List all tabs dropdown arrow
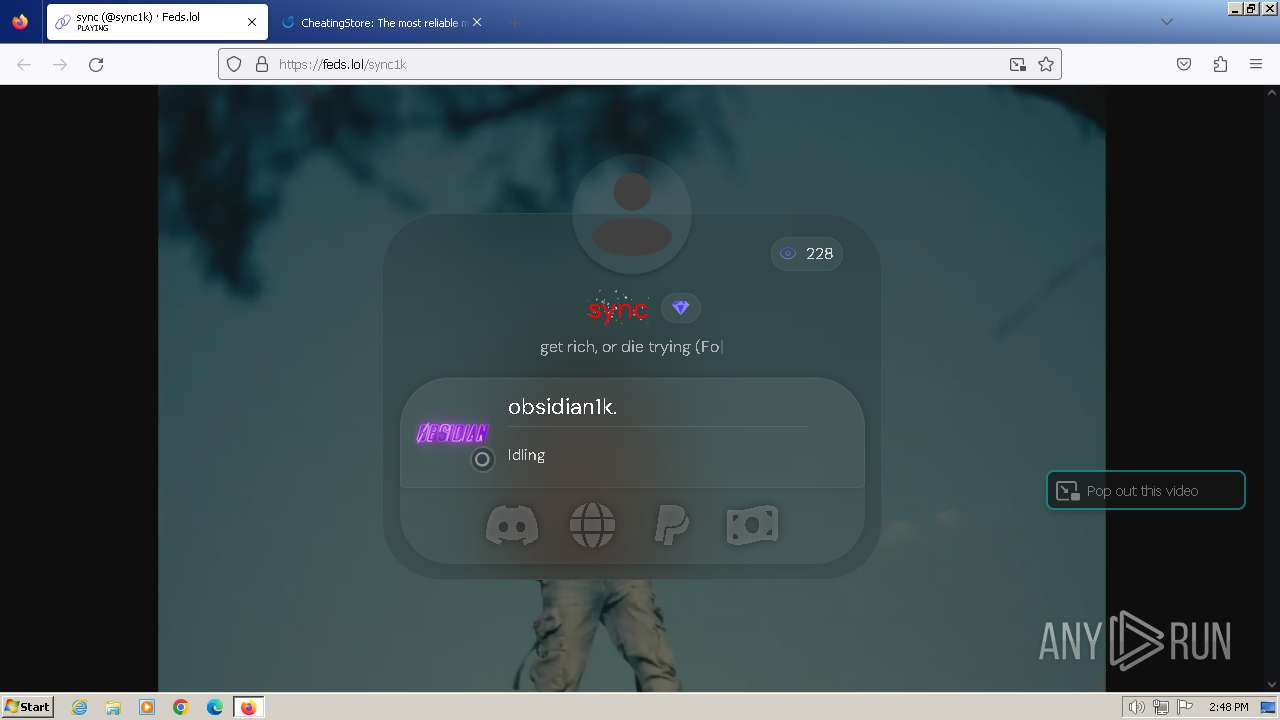Image resolution: width=1280 pixels, height=720 pixels. coord(1166,22)
